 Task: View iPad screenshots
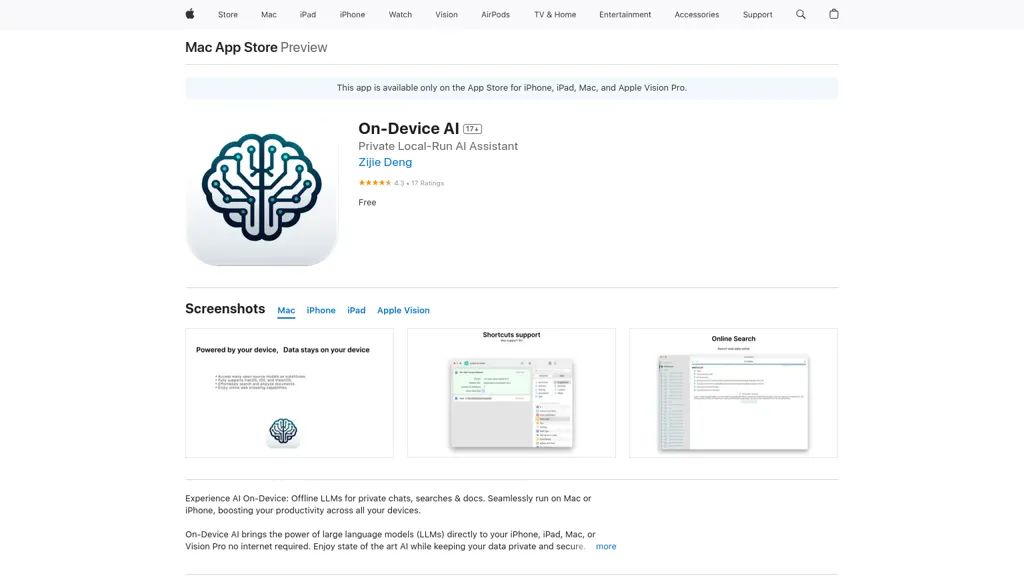coord(356,310)
